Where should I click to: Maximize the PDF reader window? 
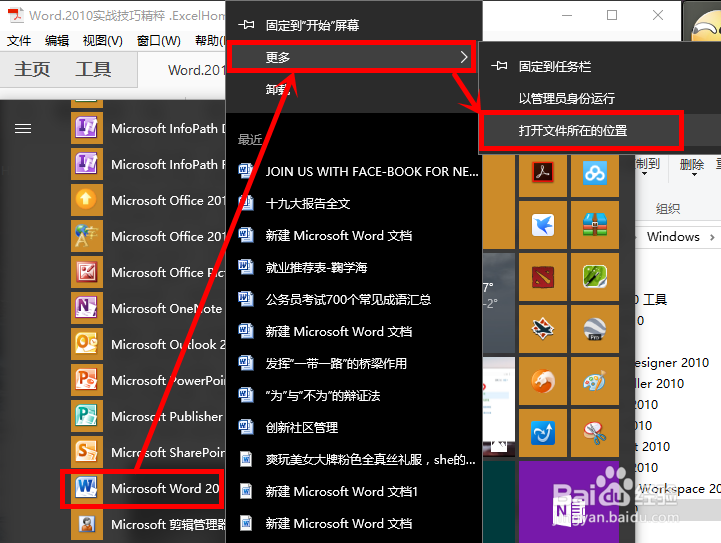tap(612, 15)
